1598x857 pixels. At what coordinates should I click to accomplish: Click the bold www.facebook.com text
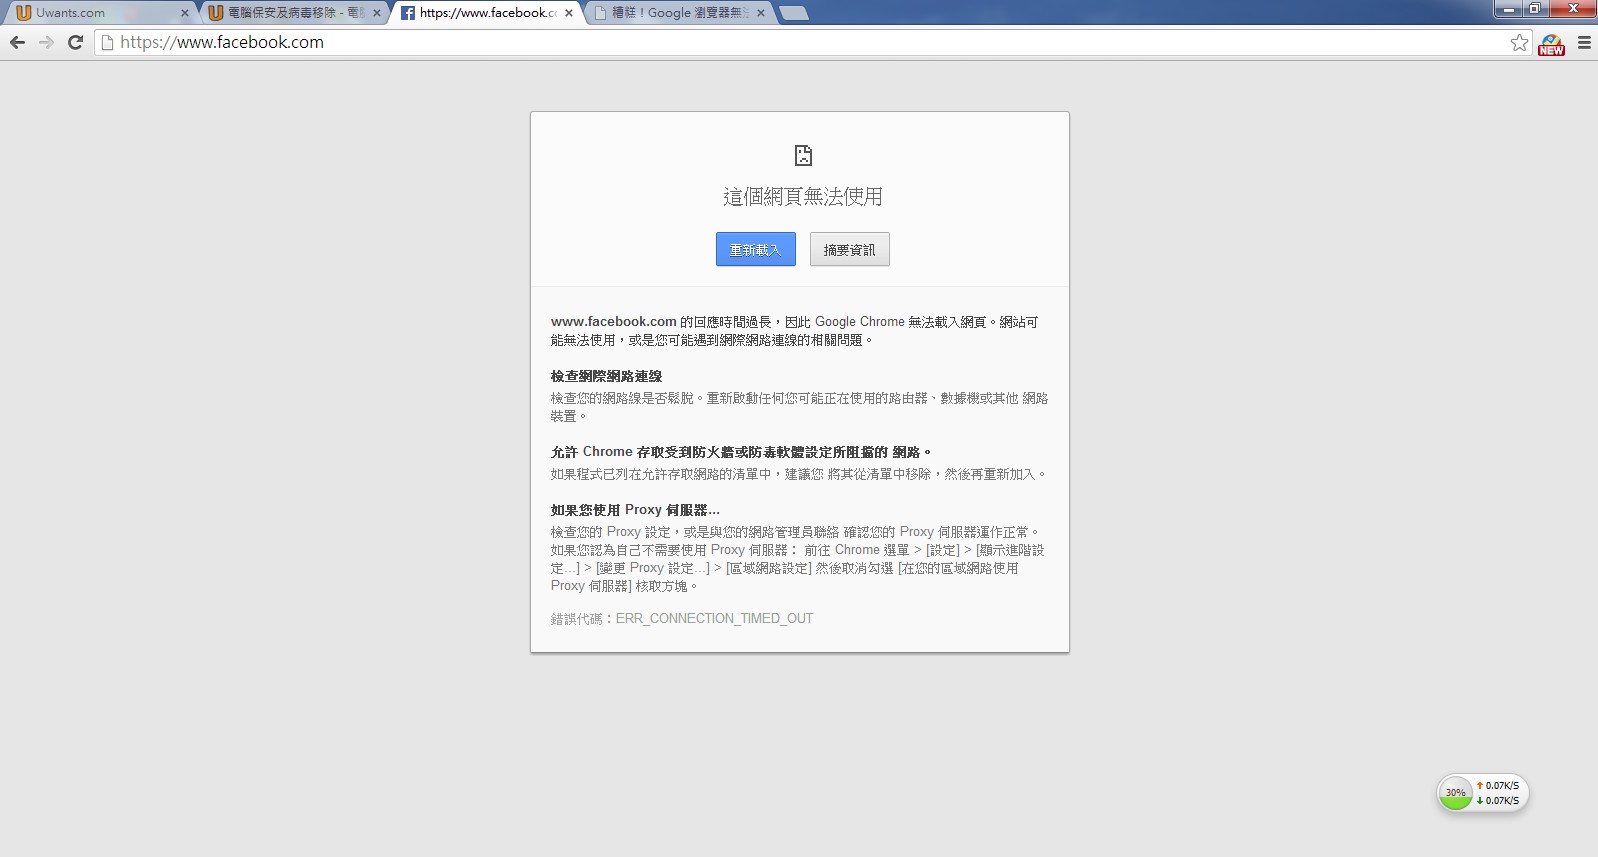tap(614, 322)
